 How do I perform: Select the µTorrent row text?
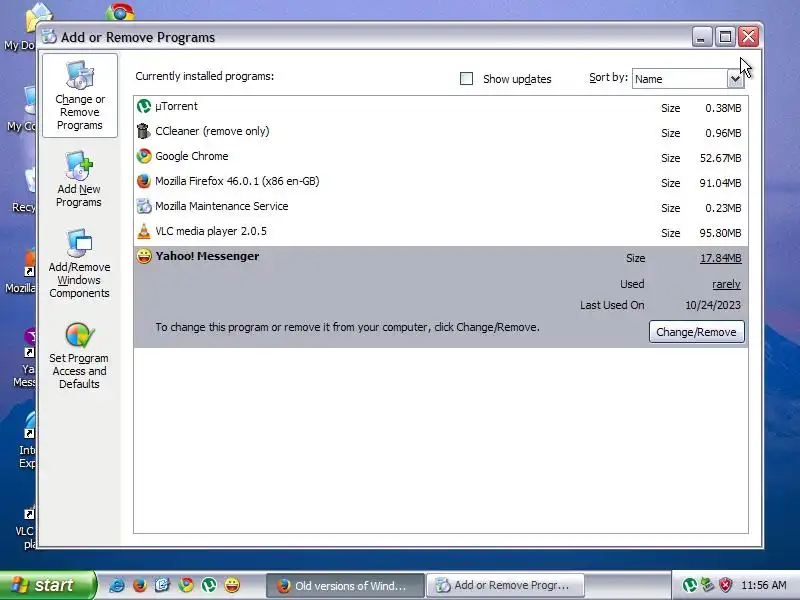coord(176,106)
